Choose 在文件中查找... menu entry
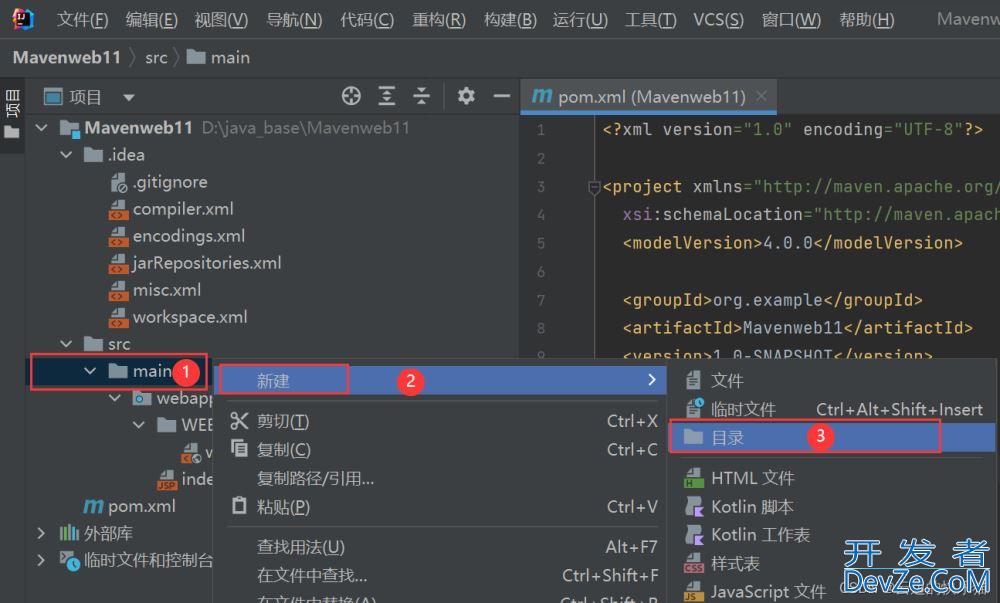Image resolution: width=1000 pixels, height=603 pixels. coord(440,576)
